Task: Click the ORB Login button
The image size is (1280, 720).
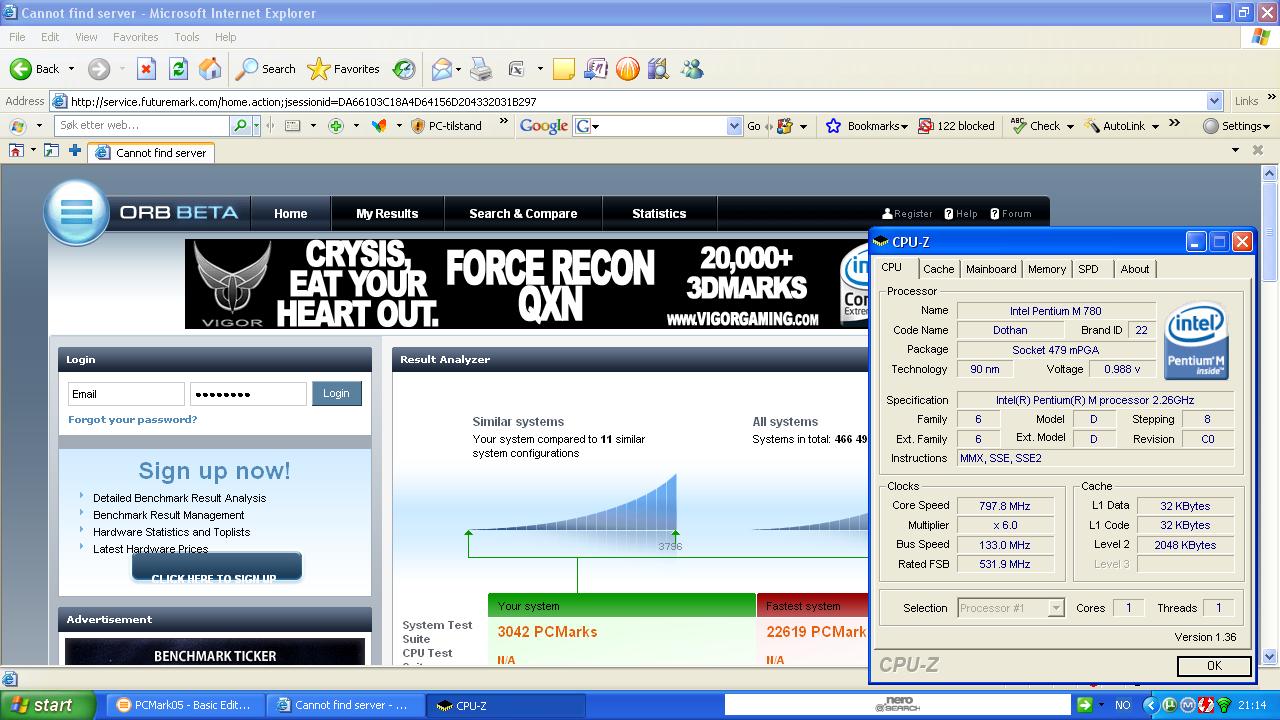Action: (336, 393)
